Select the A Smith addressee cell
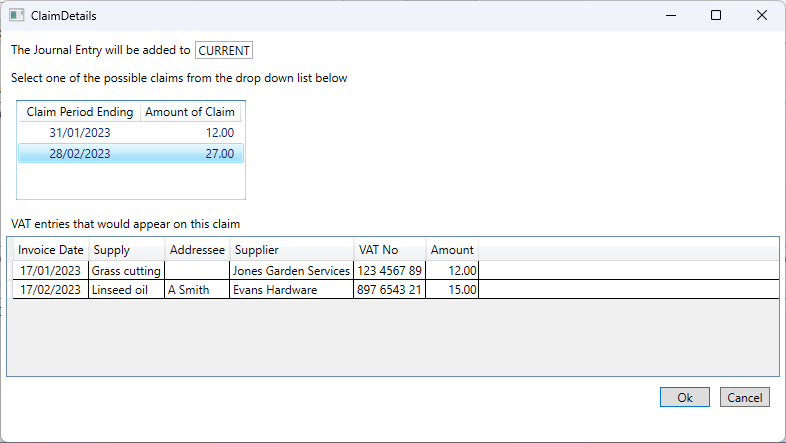 click(197, 290)
